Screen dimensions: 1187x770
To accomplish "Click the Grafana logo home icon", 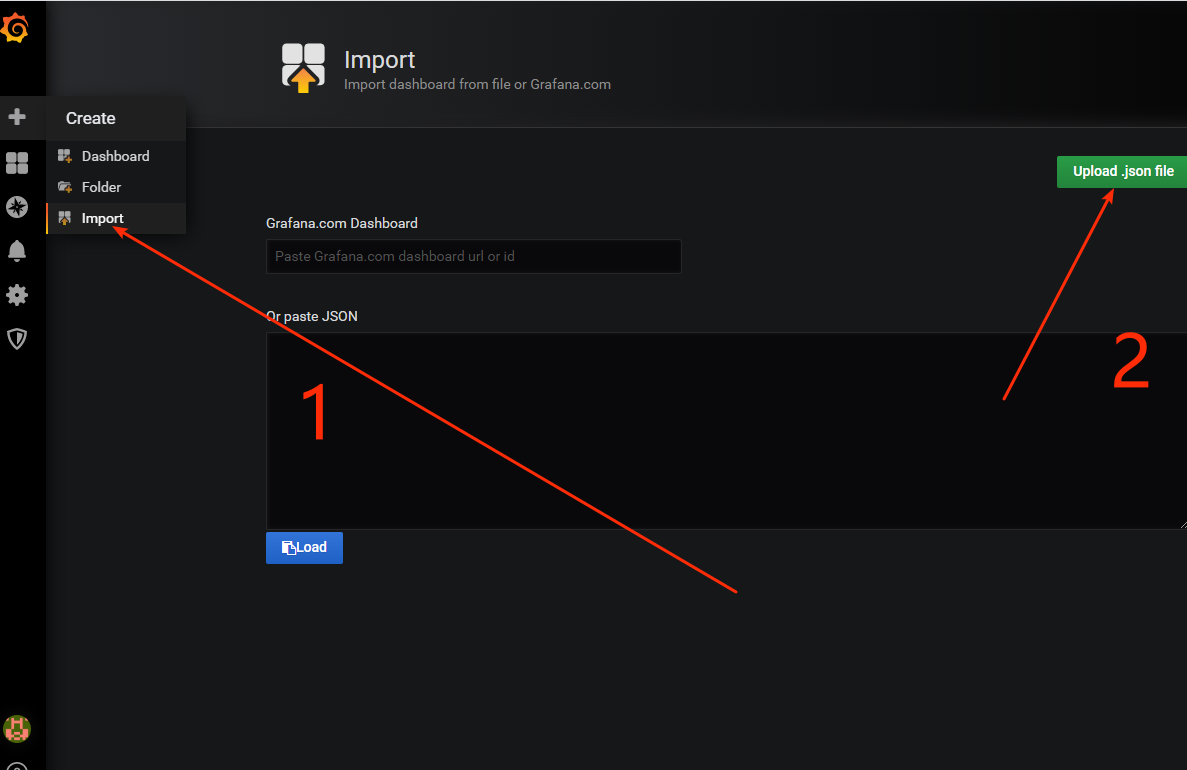I will coord(15,28).
